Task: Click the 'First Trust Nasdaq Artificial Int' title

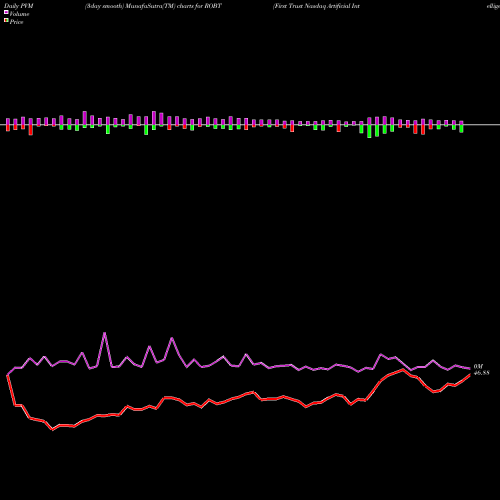Action: pyautogui.click(x=316, y=6)
